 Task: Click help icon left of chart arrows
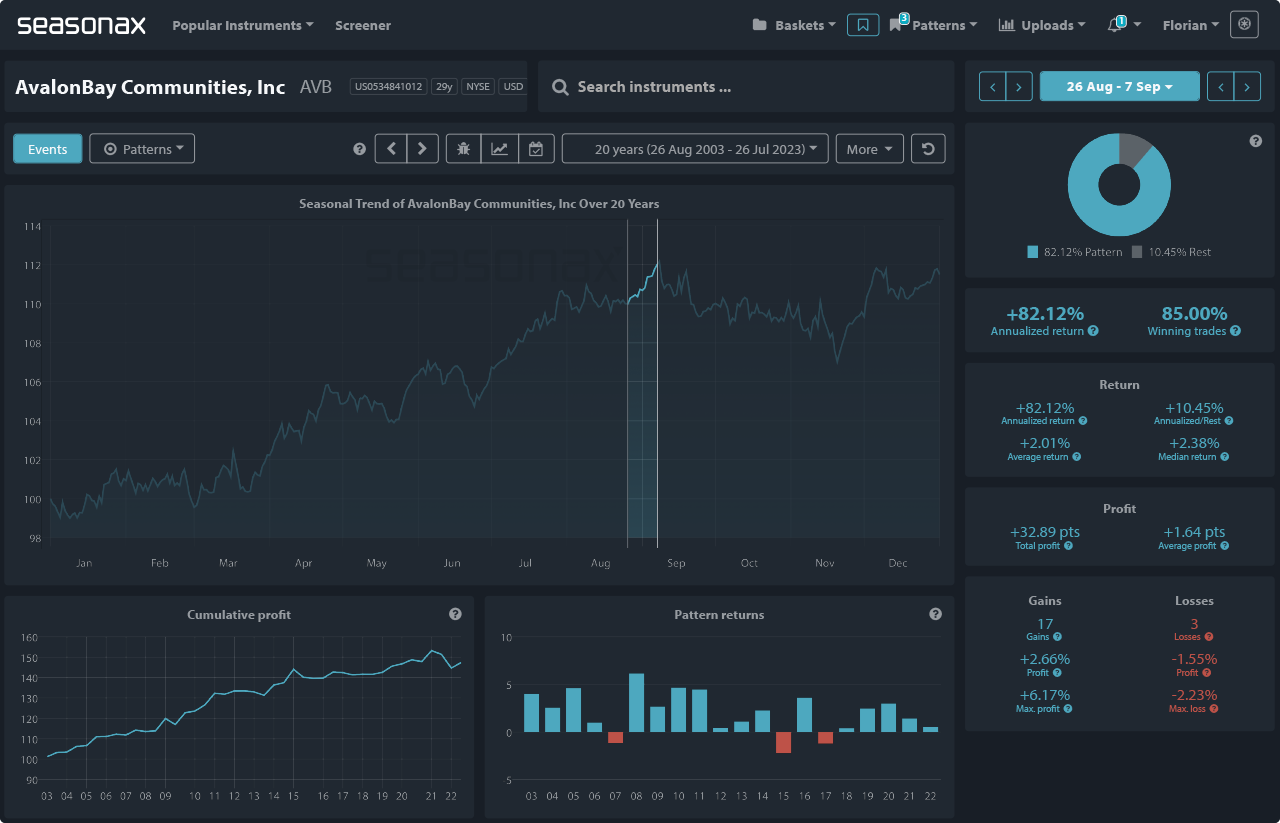tap(360, 149)
